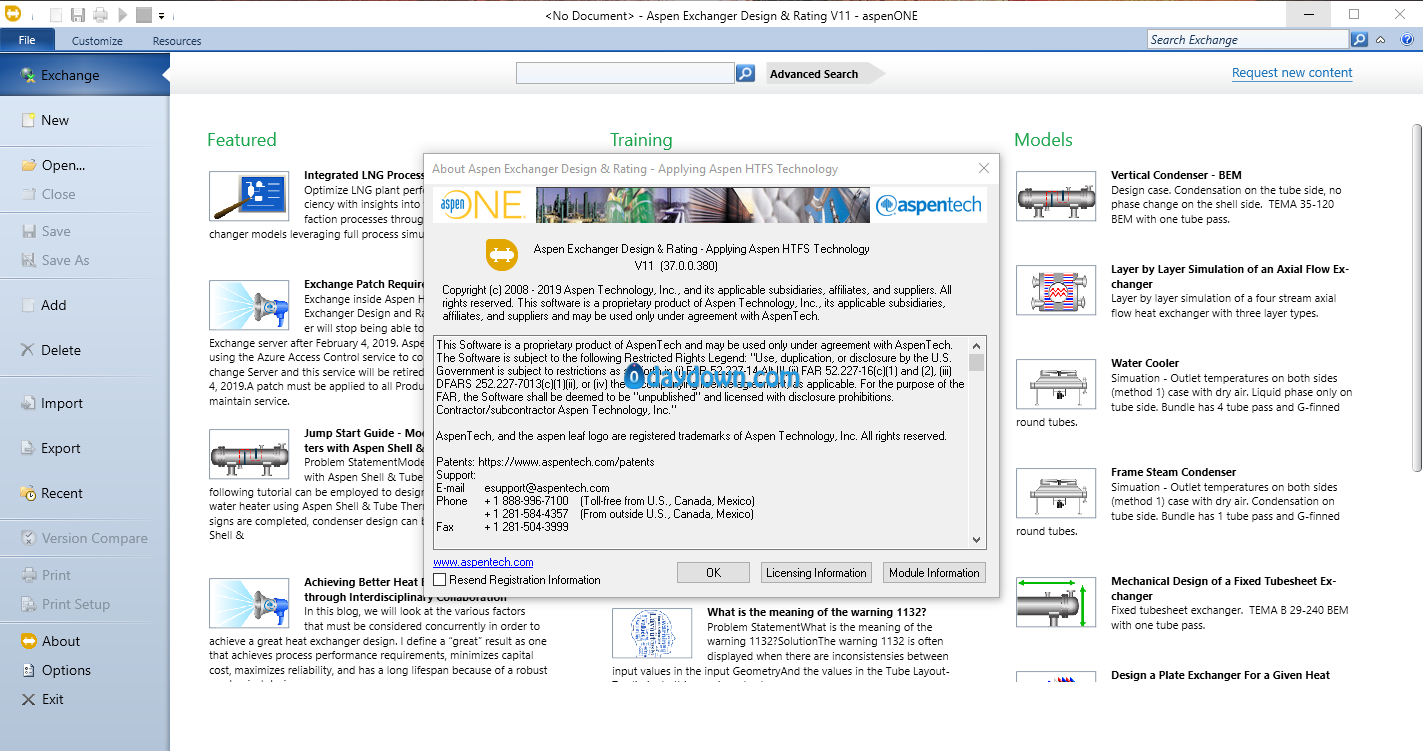Click the Water Cooler model icon
This screenshot has width=1423, height=751.
pyautogui.click(x=1055, y=384)
